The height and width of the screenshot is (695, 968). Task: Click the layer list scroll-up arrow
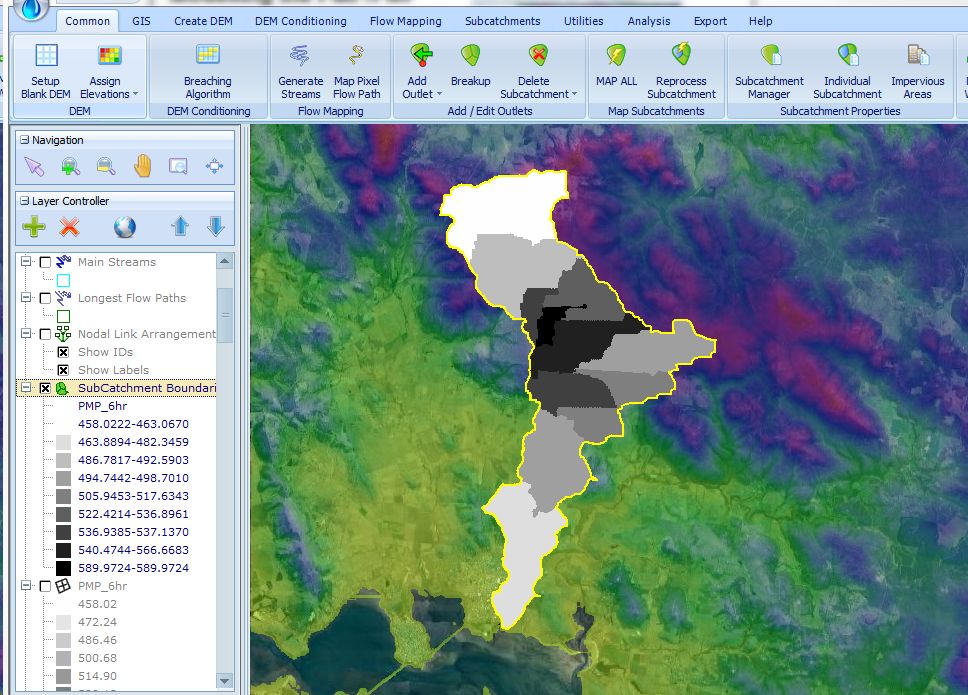tap(225, 262)
